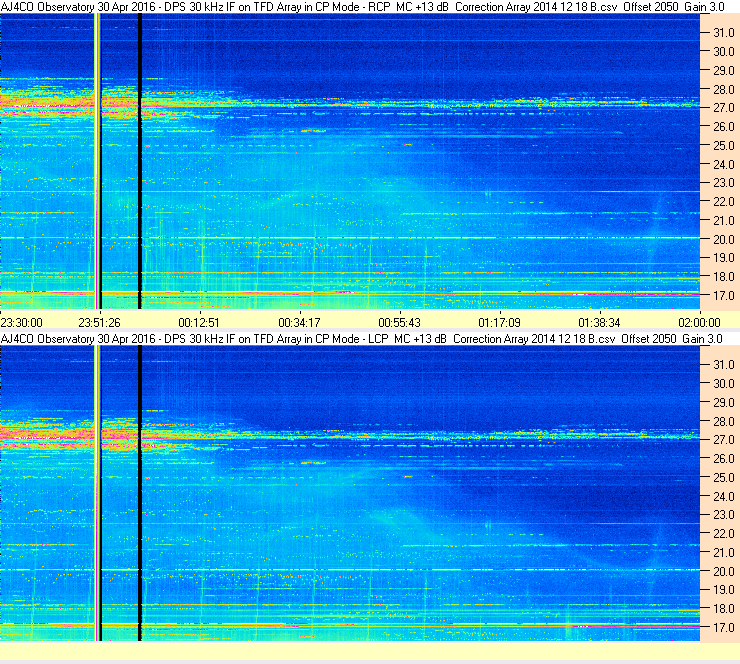The width and height of the screenshot is (740, 664).
Task: Click the 22.0 frequency label on RCP chart
Action: point(724,202)
